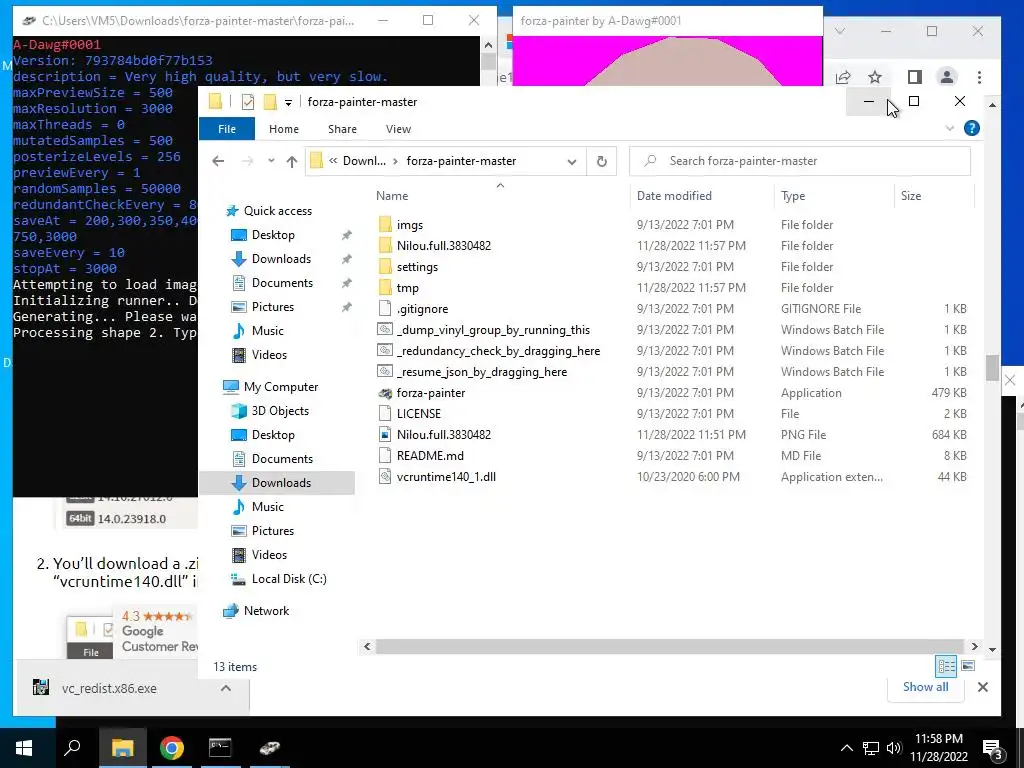Open forza-painter taskbar icon
This screenshot has width=1024, height=768.
269,748
